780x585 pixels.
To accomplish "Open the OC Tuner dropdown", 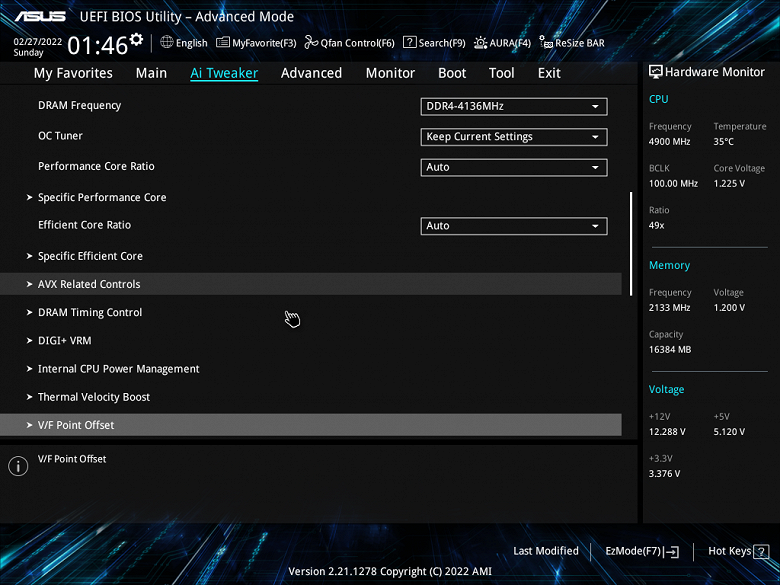I will [514, 137].
